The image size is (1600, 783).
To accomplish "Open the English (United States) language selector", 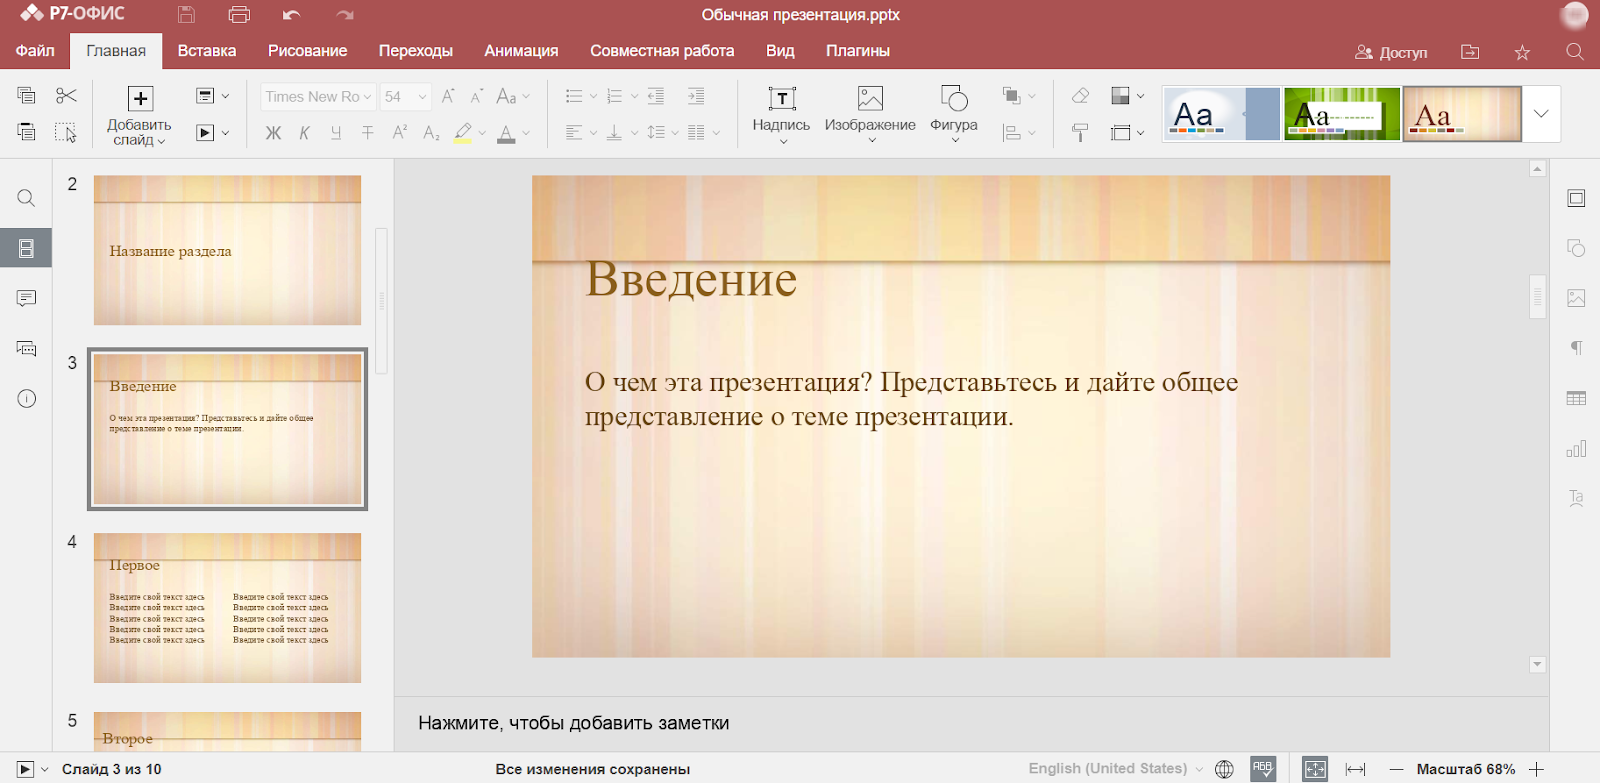I will point(1116,769).
